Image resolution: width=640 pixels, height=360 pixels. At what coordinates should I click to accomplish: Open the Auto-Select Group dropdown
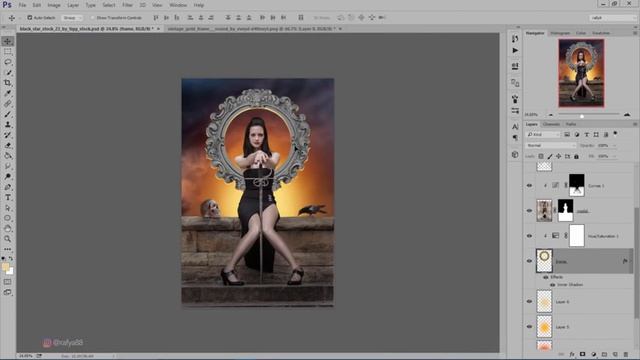coord(72,18)
